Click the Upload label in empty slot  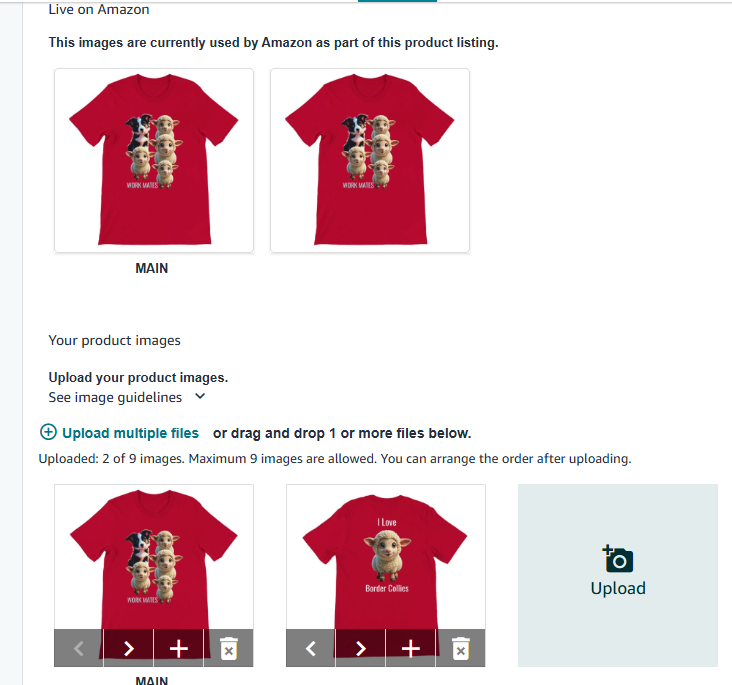[x=618, y=588]
